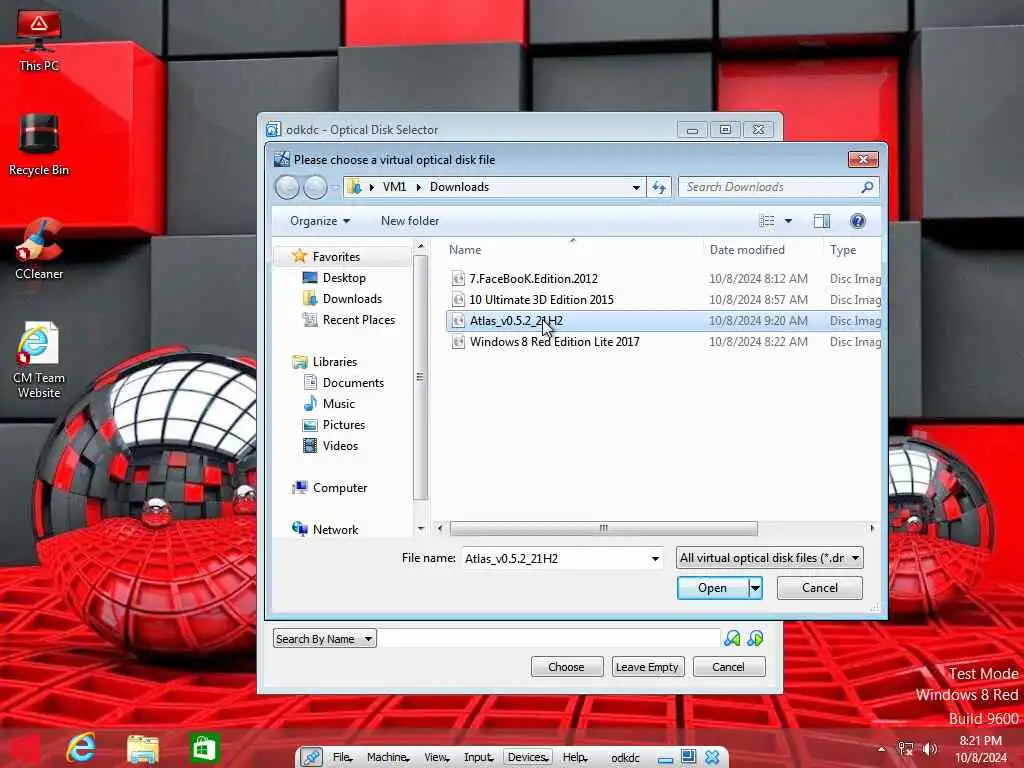Show hidden system tray icons arrow
This screenshot has width=1024, height=768.
881,749
